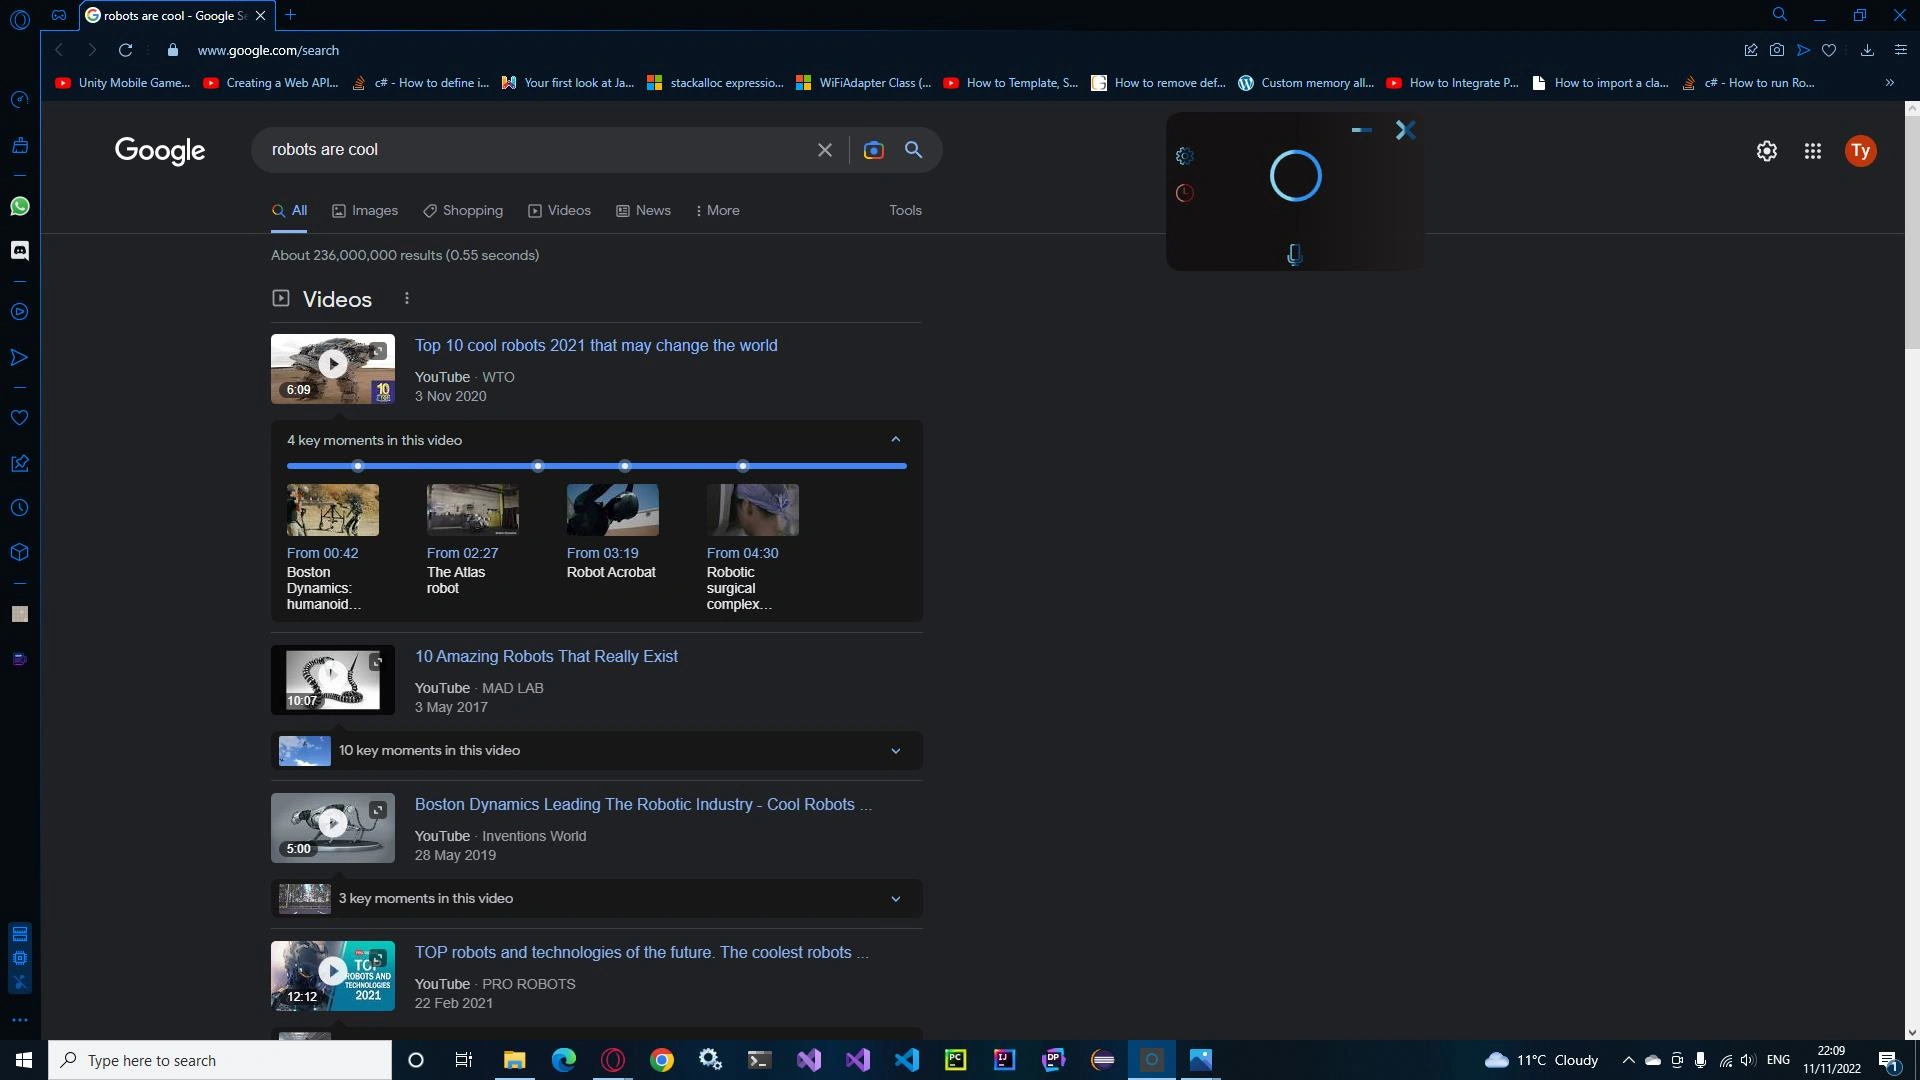Open history clock in sidebar

click(19, 508)
